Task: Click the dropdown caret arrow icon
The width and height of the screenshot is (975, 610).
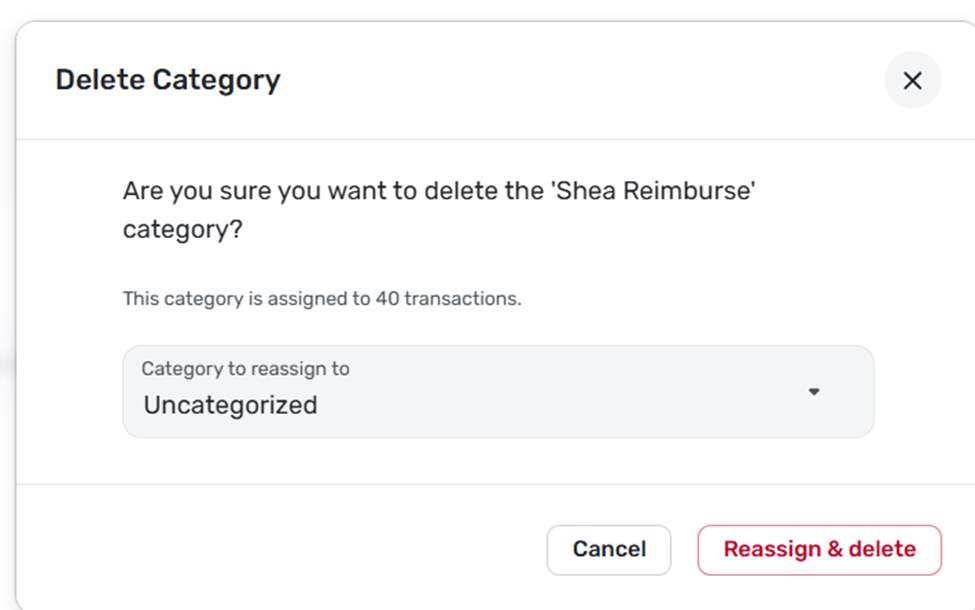Action: [814, 392]
